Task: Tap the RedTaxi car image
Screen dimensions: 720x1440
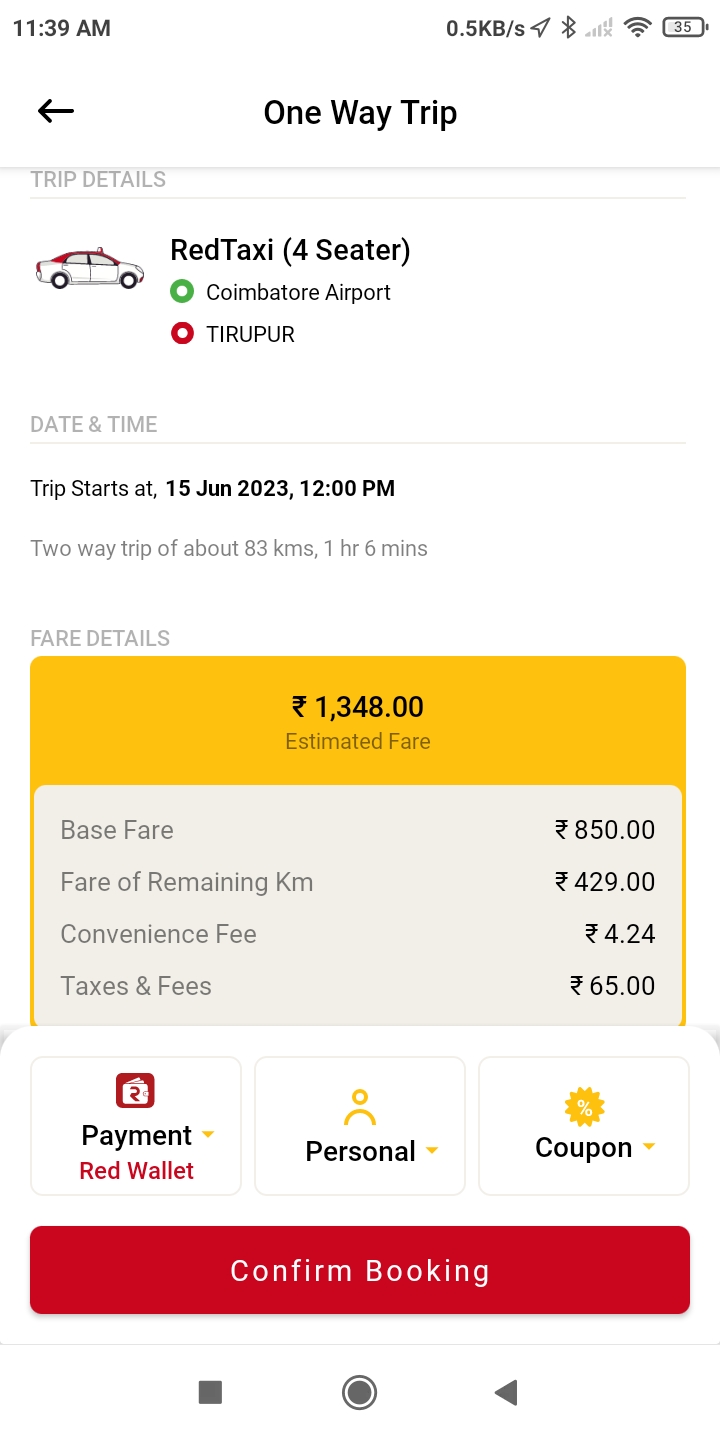Action: pos(90,268)
